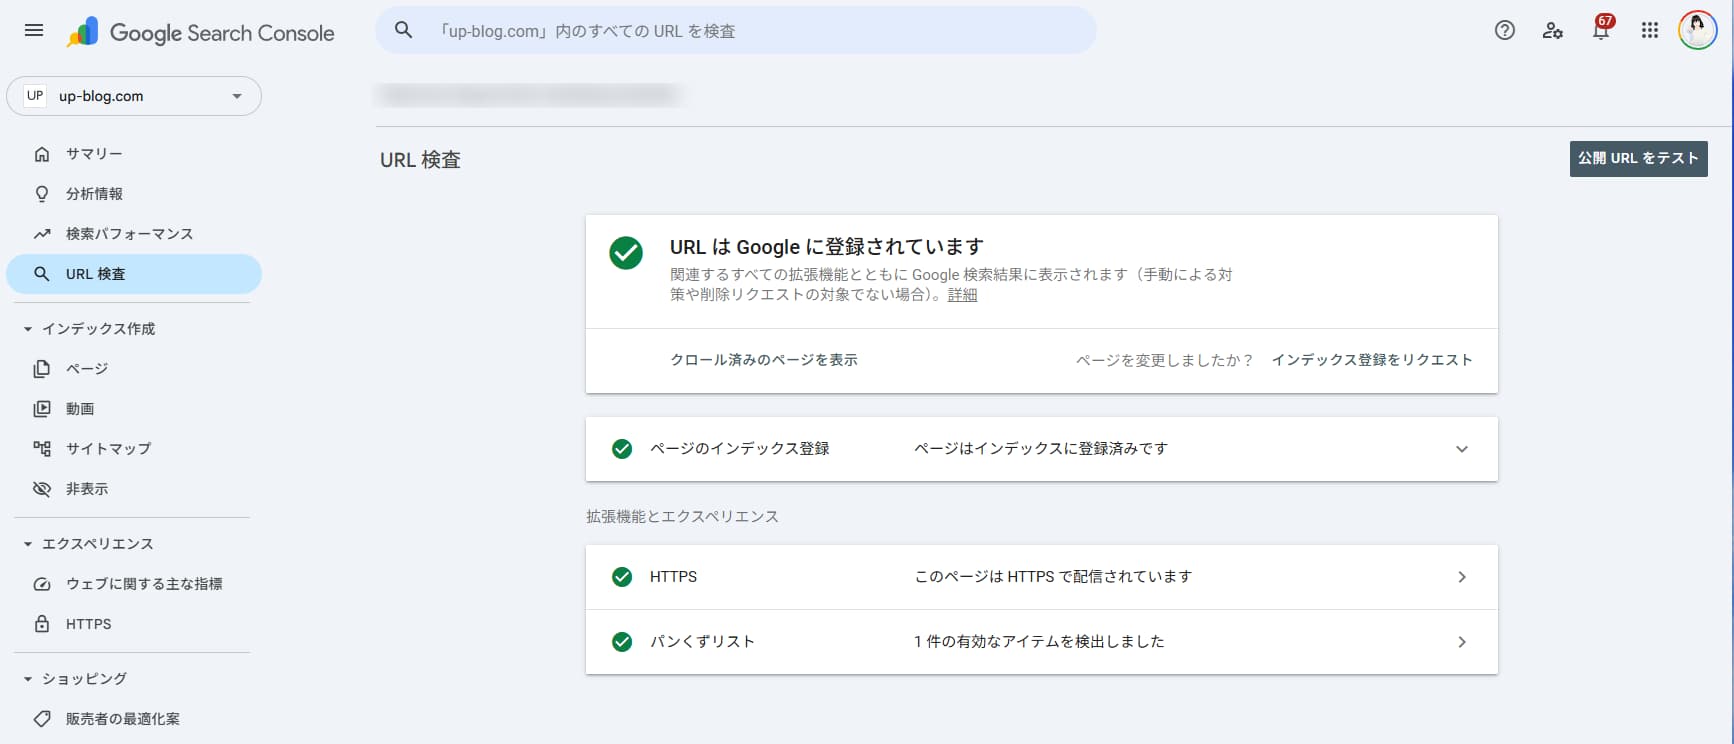Open the help question mark icon
1734x744 pixels.
coord(1504,31)
